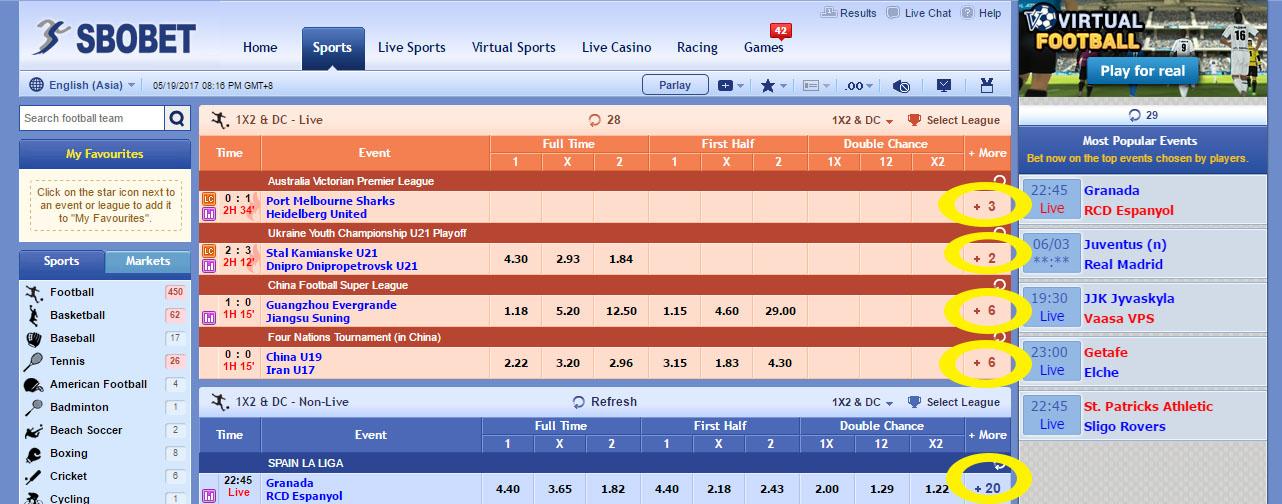Image resolution: width=1282 pixels, height=504 pixels.
Task: Choose Cricket in sports list
Action: 105,476
